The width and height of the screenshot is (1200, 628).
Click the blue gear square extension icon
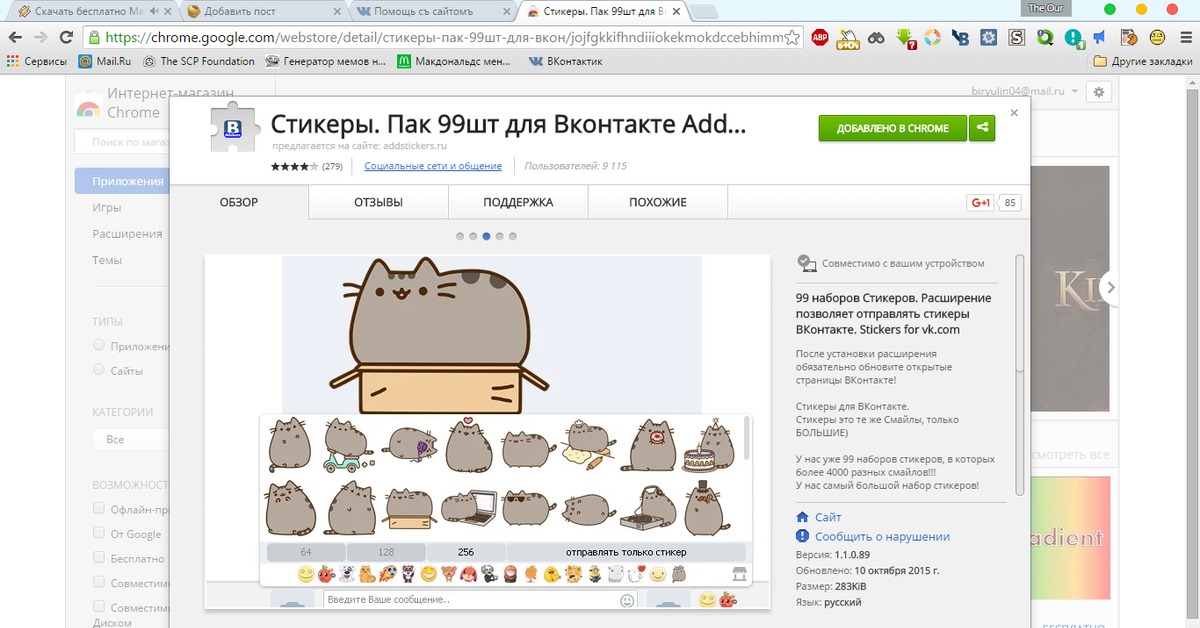pos(989,38)
